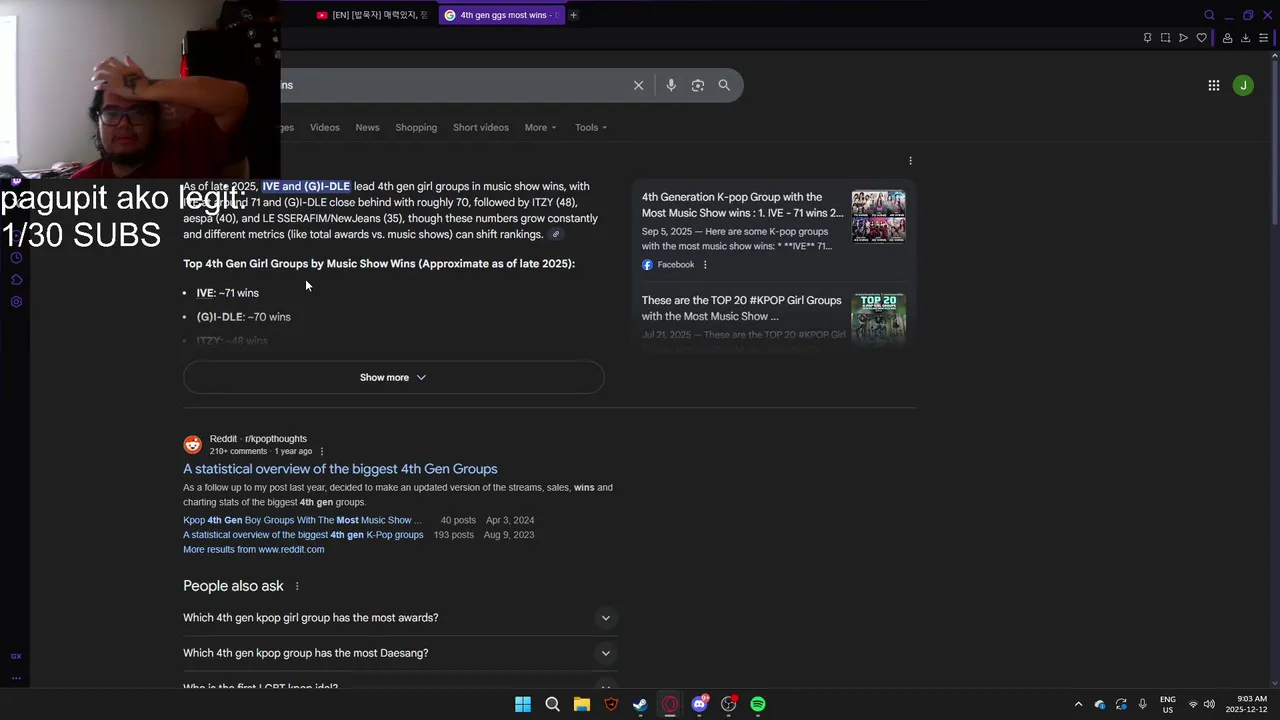
Task: Open AI overview options three dots
Action: (x=910, y=161)
